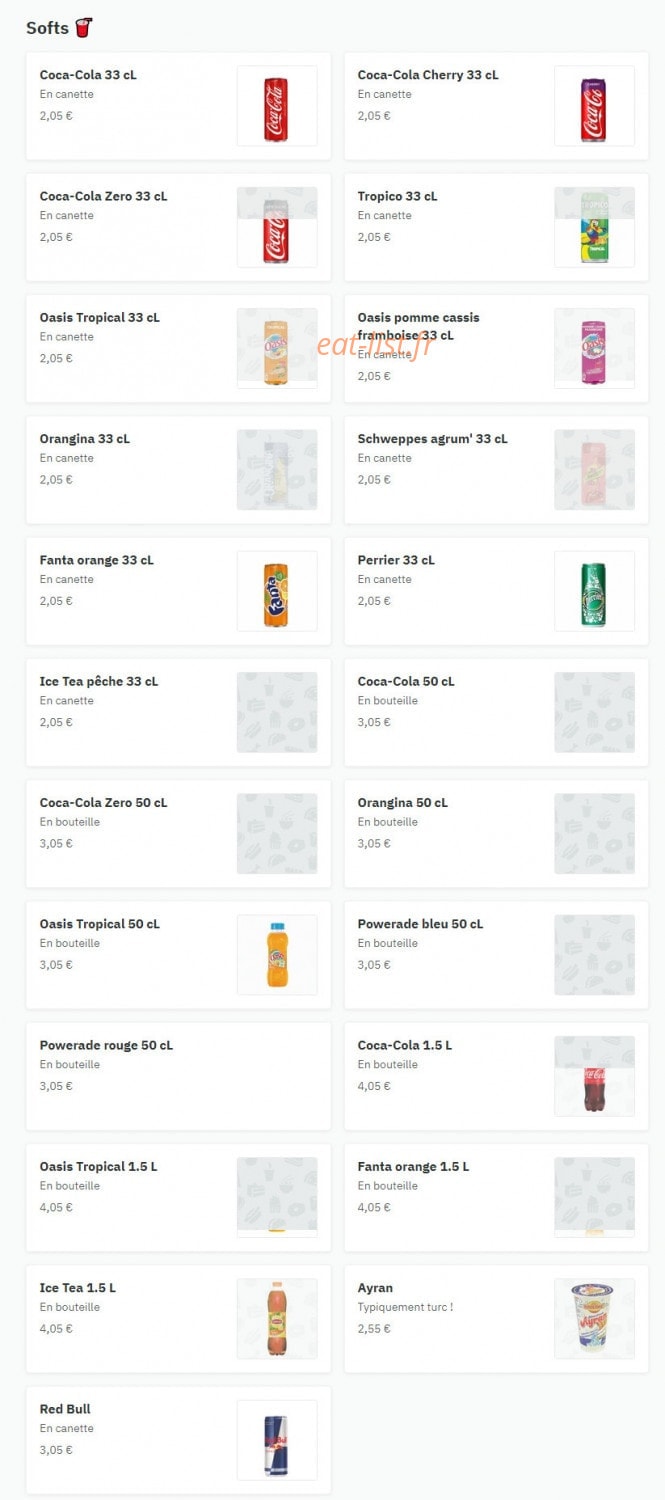Click the Oasis Tropical 50 cL bottle image

277,955
